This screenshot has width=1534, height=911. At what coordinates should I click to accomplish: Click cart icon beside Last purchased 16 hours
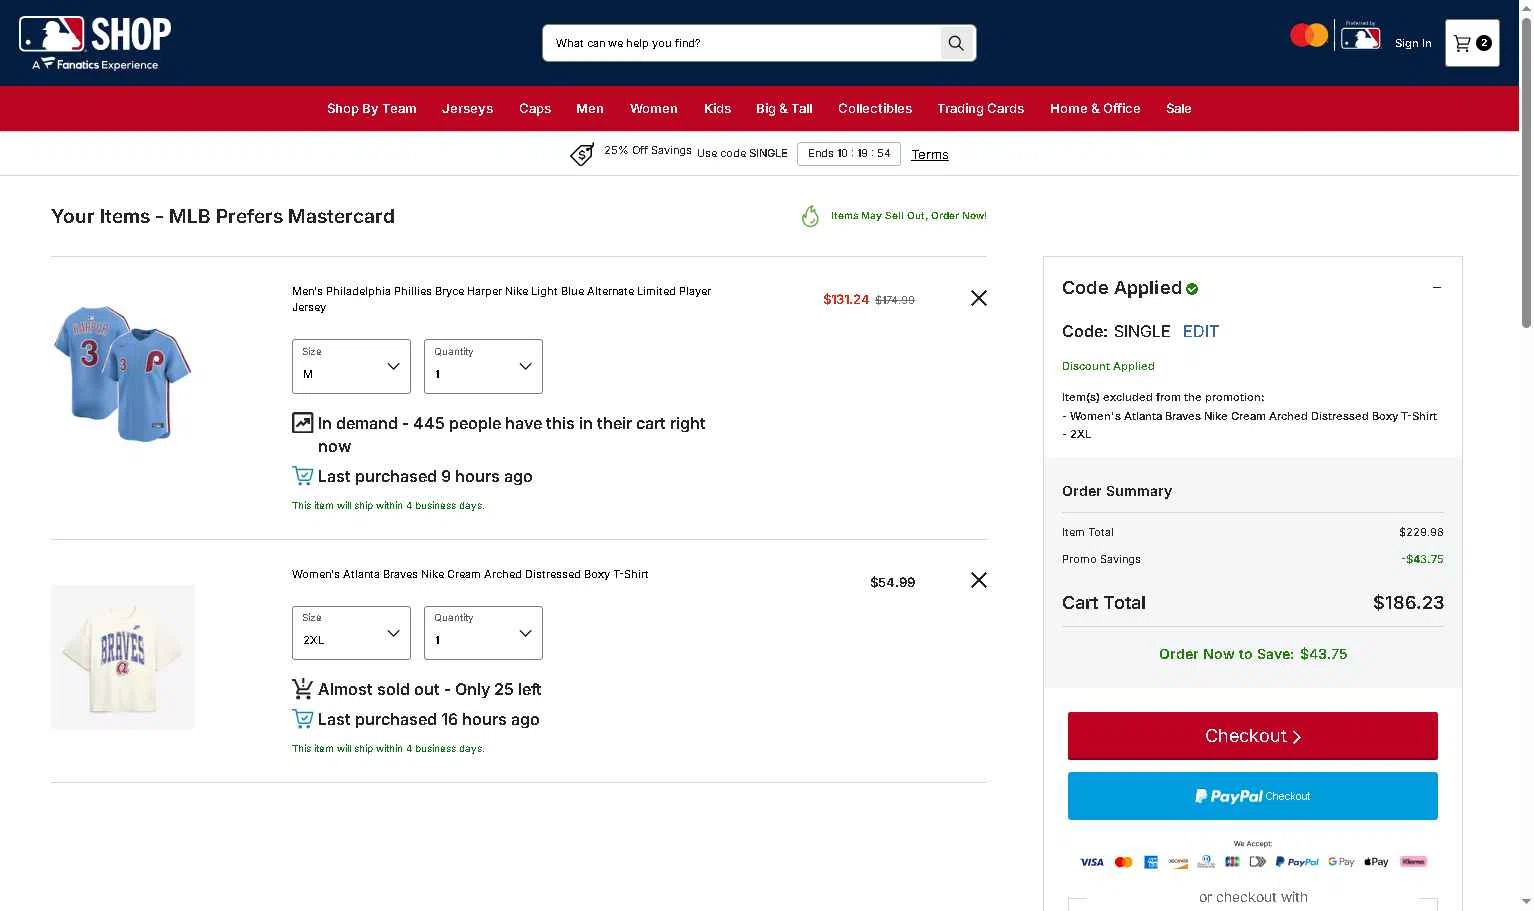click(x=302, y=719)
